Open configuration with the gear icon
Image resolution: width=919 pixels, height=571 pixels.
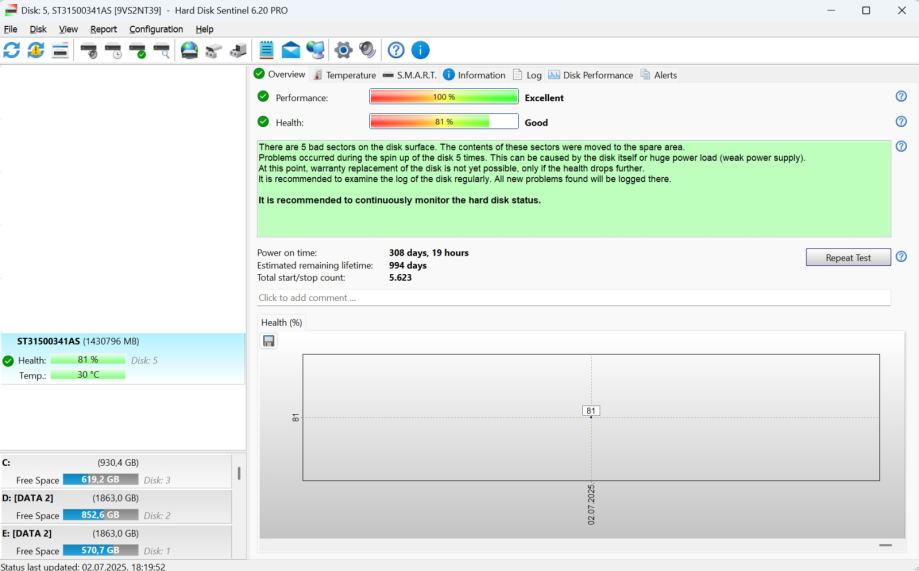343,50
